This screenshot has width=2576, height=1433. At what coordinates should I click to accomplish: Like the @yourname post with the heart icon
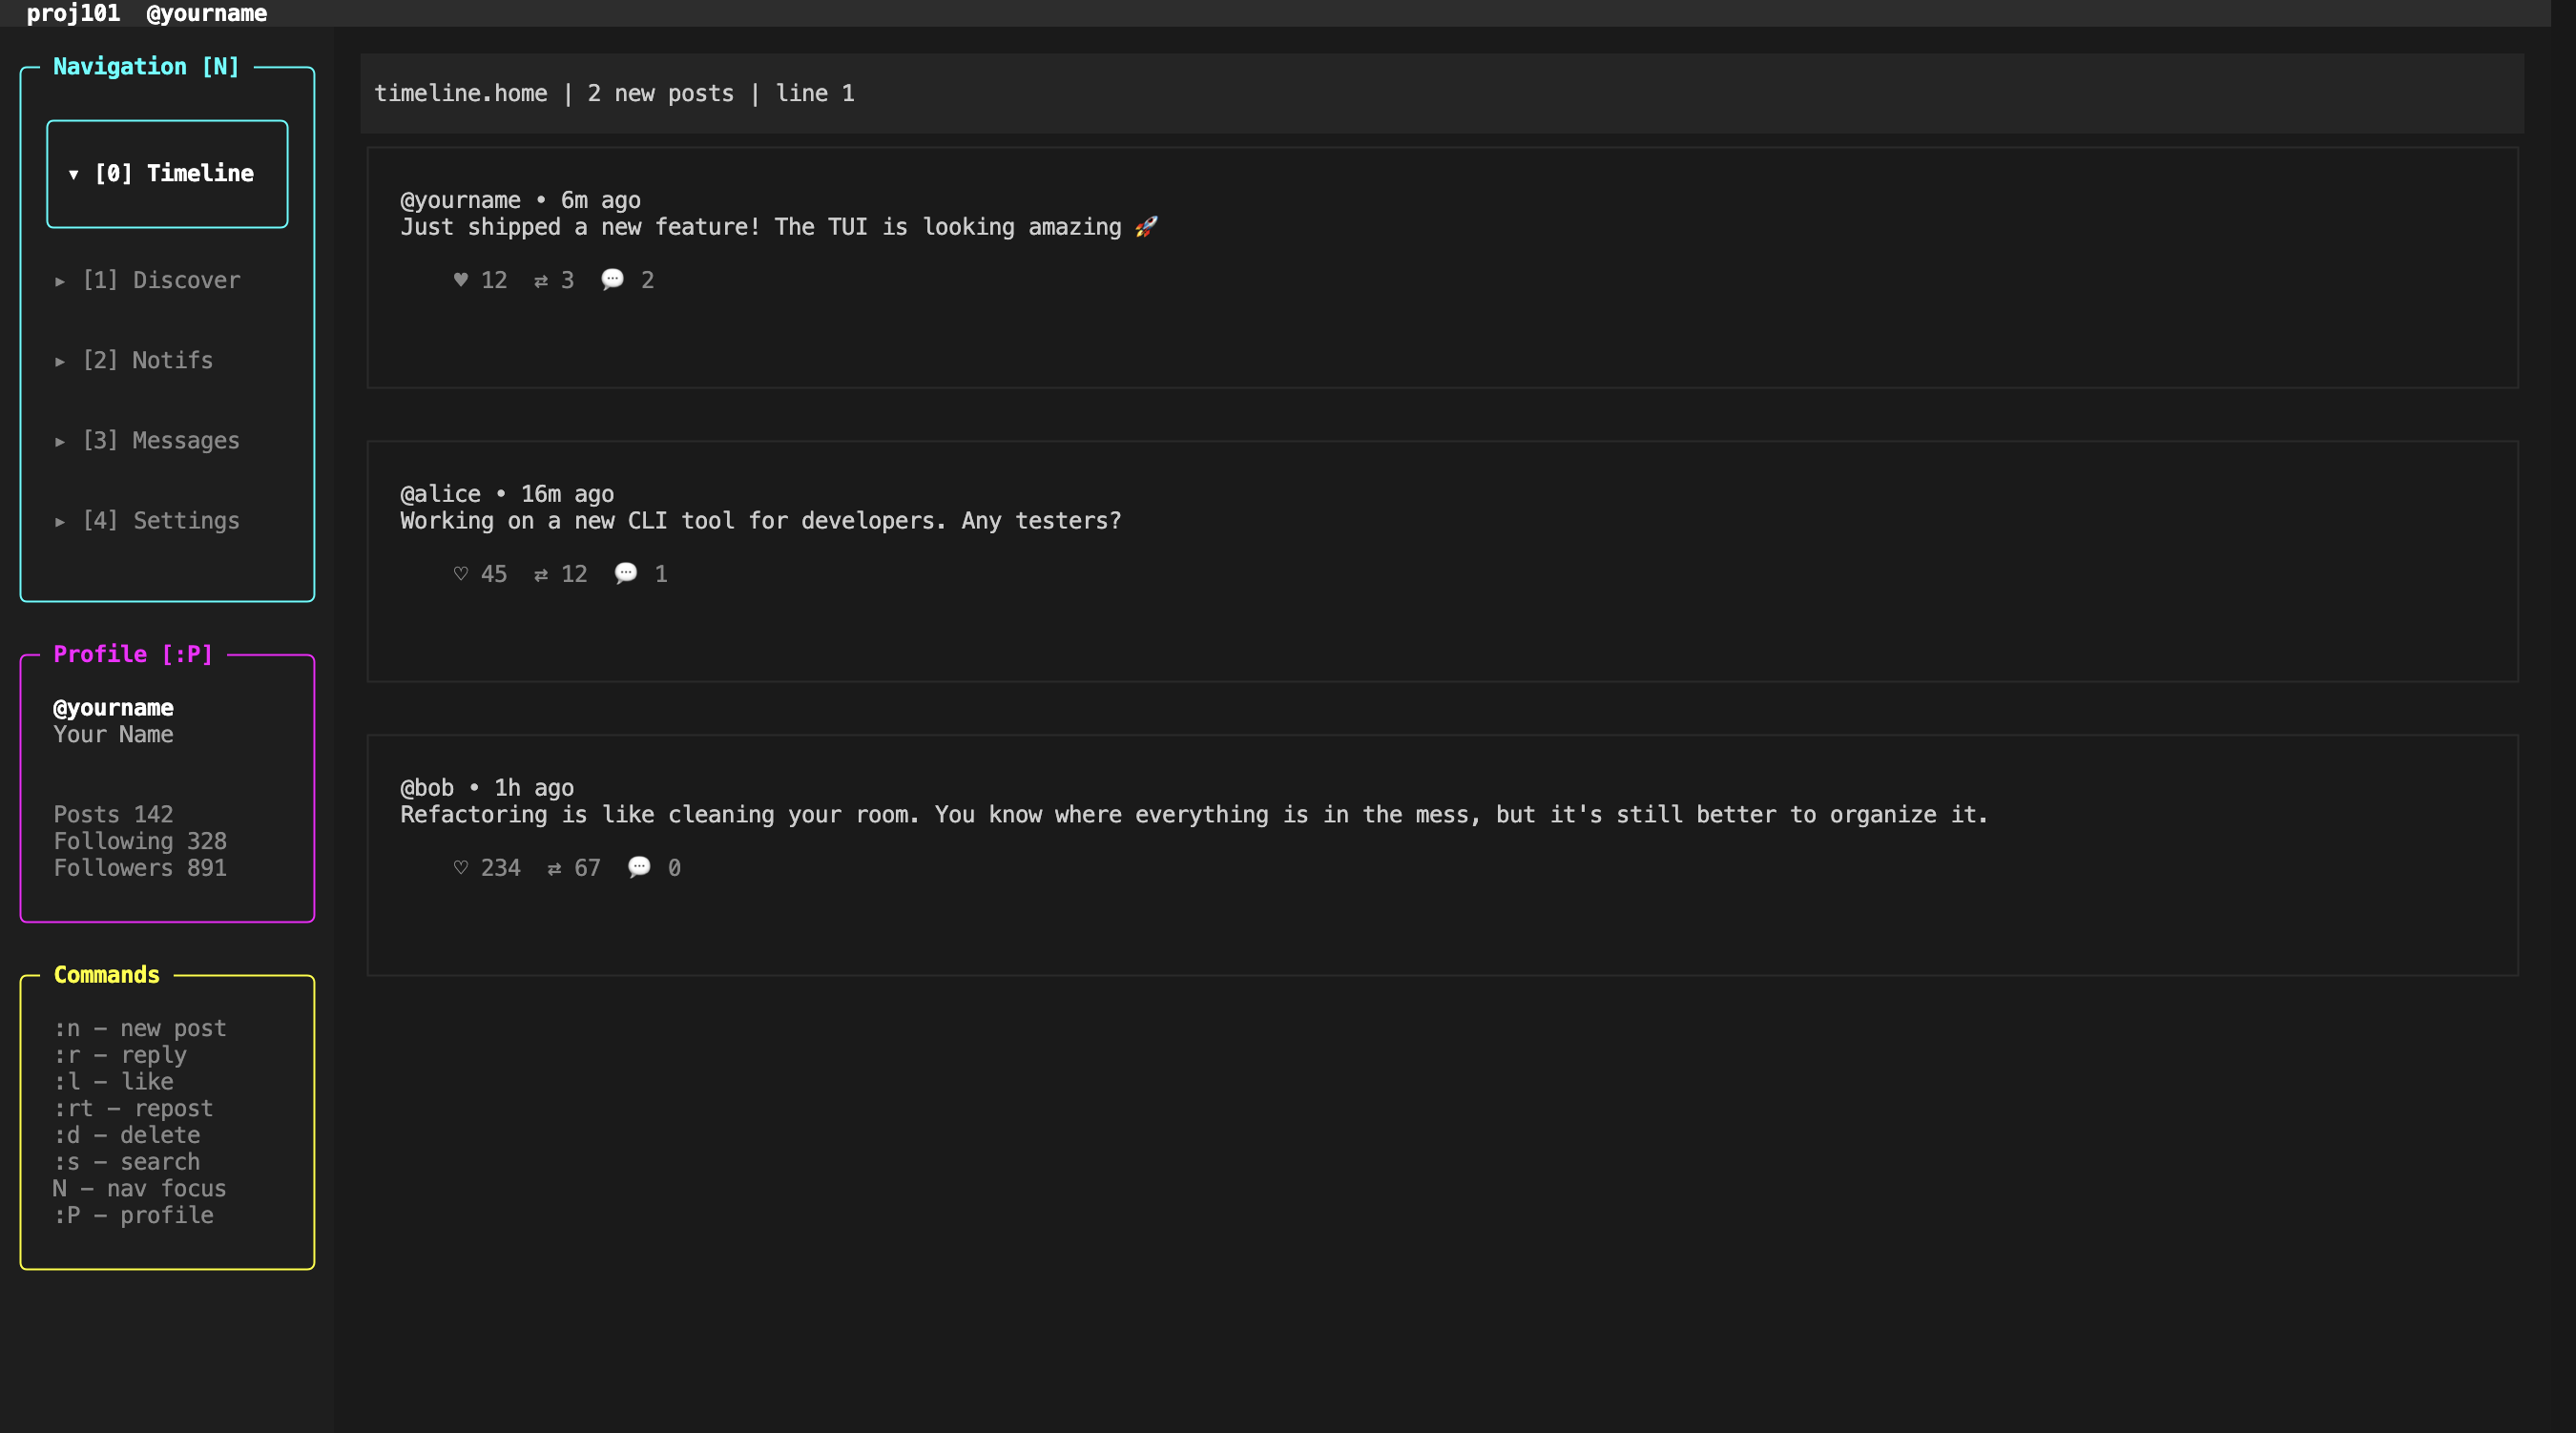460,280
